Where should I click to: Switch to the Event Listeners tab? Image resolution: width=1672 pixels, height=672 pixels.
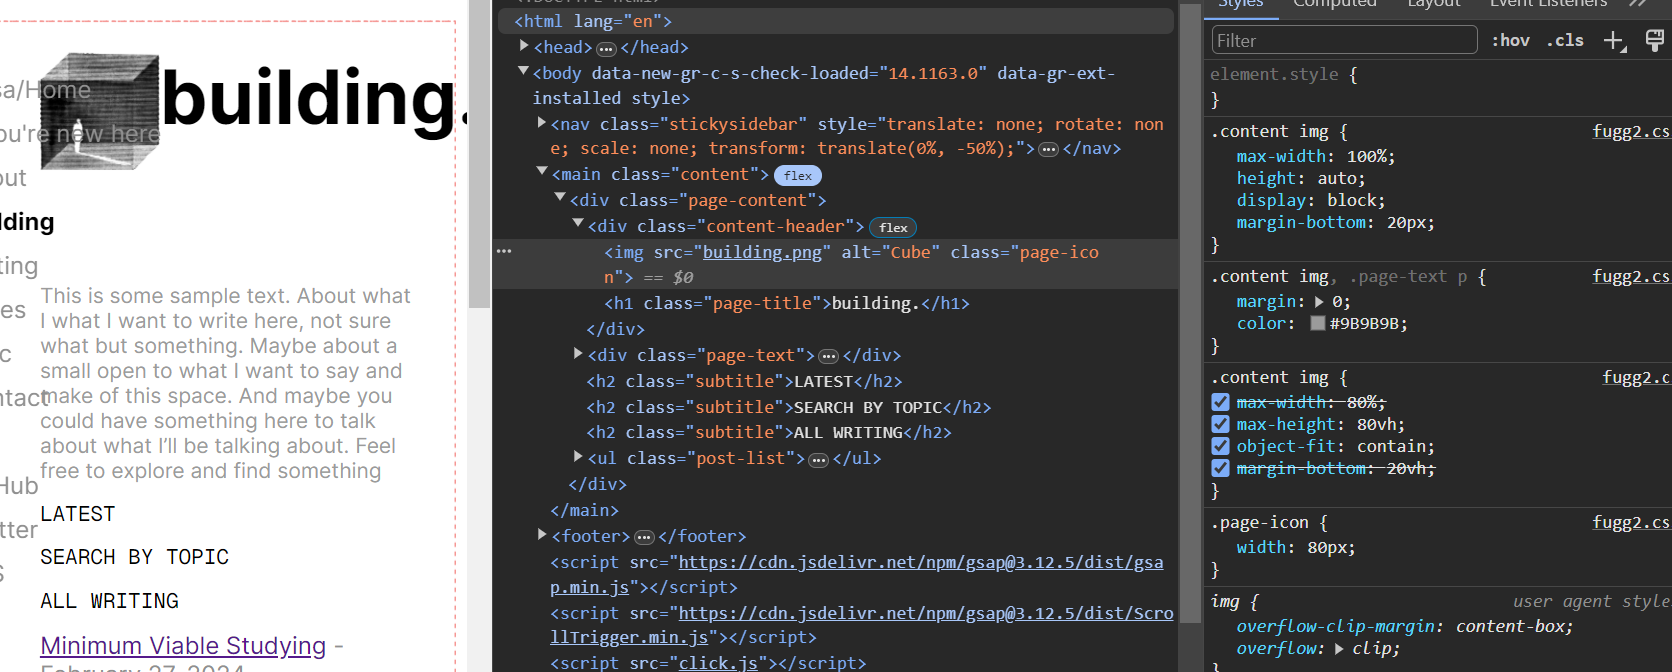coord(1548,4)
